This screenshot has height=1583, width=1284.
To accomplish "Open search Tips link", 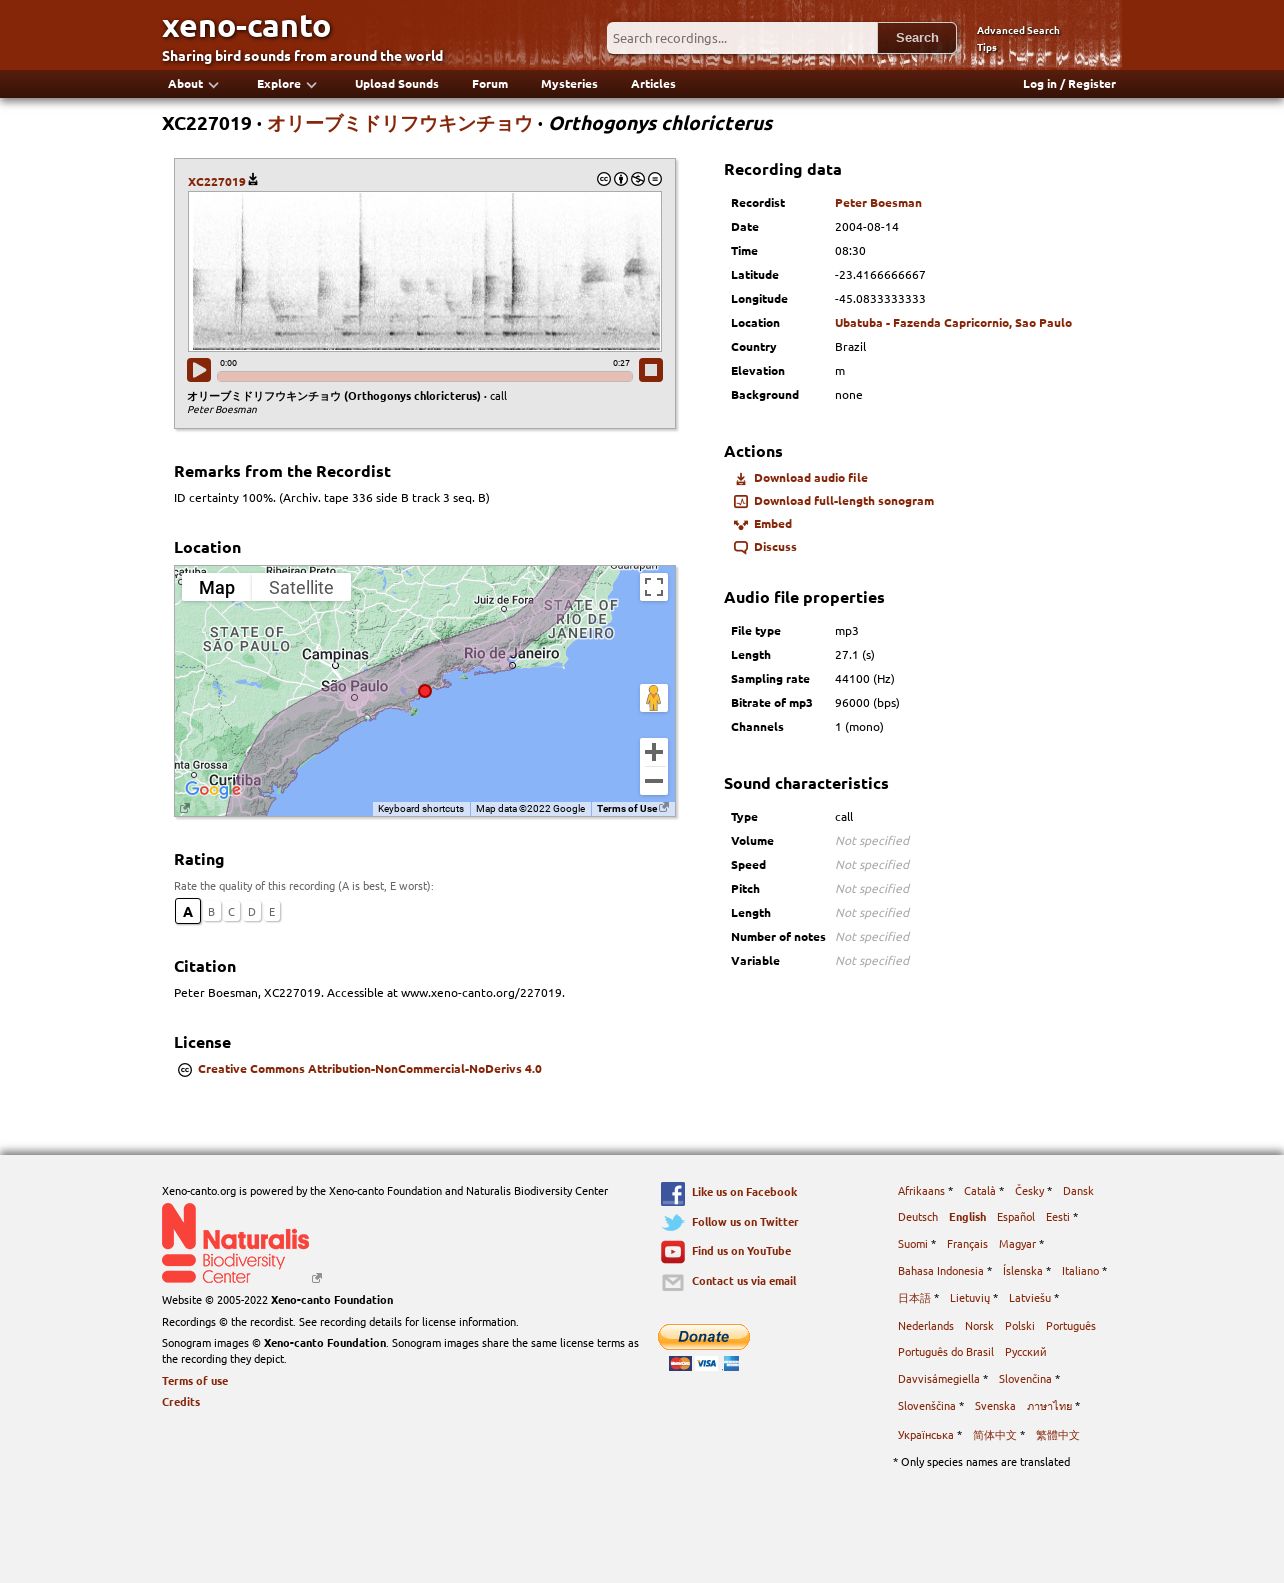I will [x=987, y=47].
